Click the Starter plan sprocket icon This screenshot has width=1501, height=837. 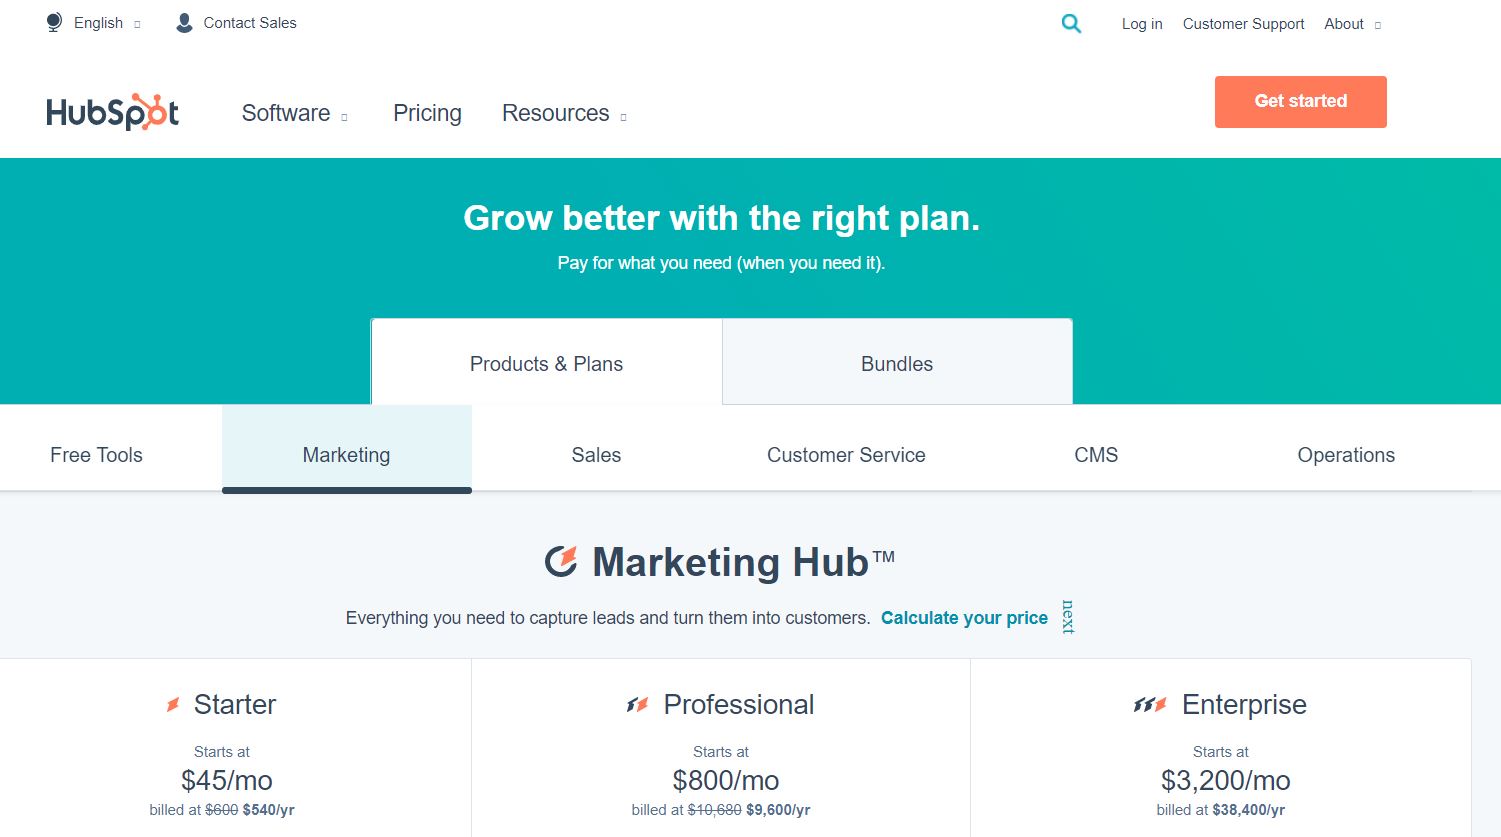pos(172,705)
